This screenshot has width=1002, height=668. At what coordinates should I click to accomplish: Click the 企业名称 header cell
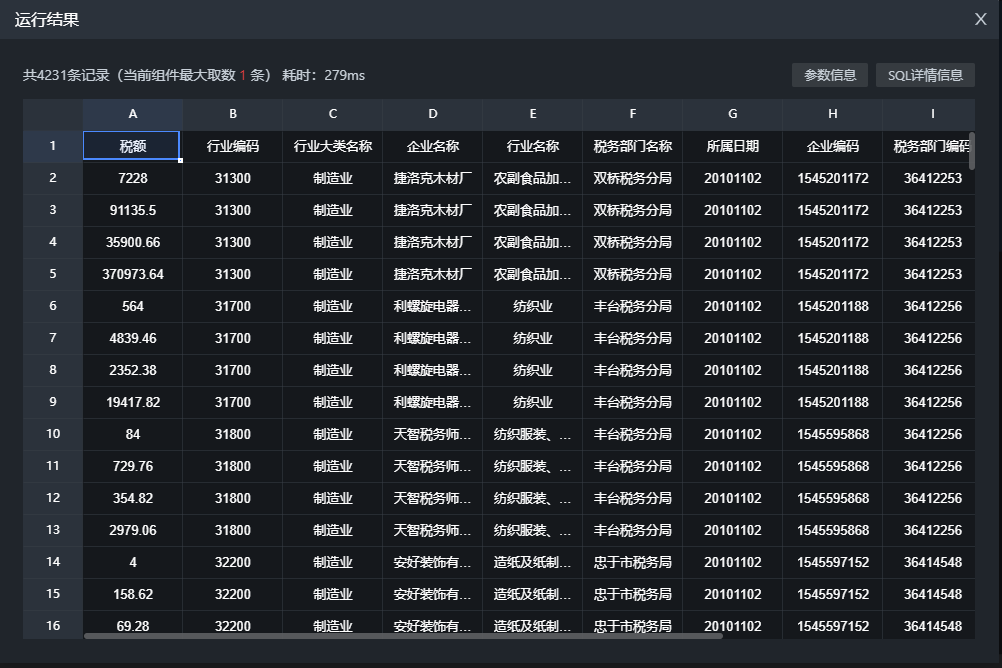coord(433,146)
